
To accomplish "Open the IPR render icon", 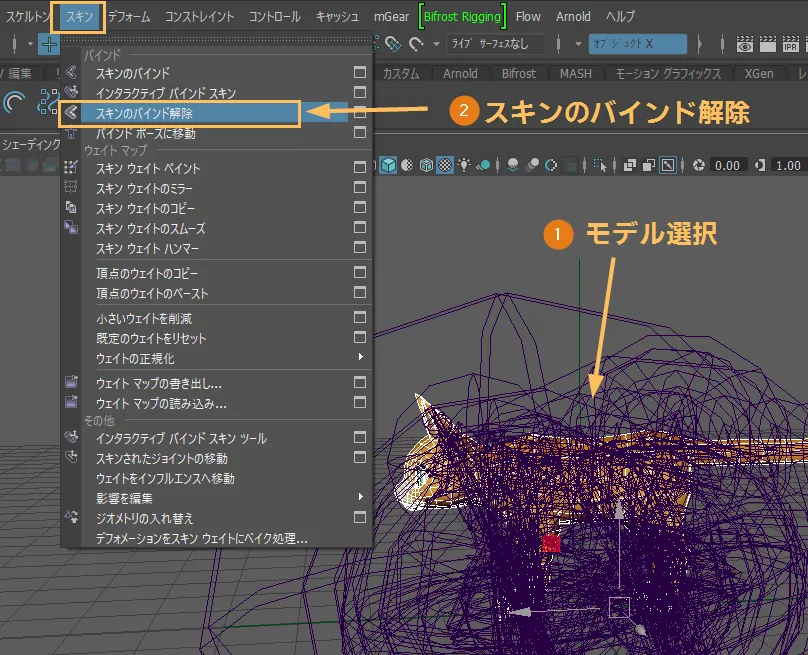I will tap(790, 44).
